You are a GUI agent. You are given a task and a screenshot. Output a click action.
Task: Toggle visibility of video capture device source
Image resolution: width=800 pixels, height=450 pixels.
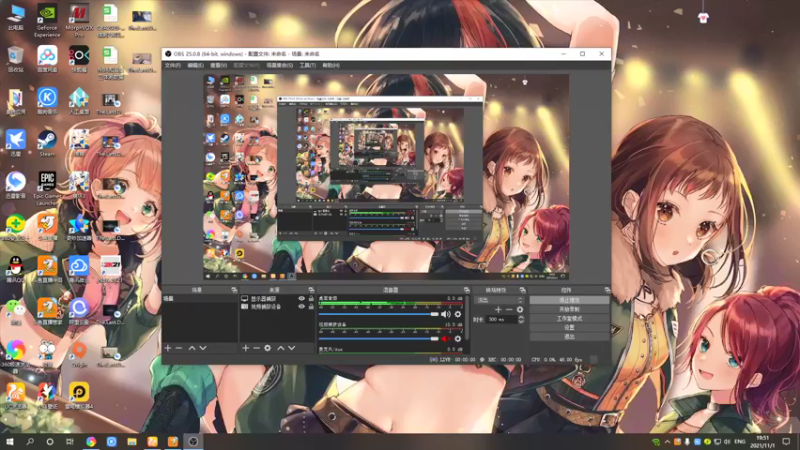click(x=302, y=307)
